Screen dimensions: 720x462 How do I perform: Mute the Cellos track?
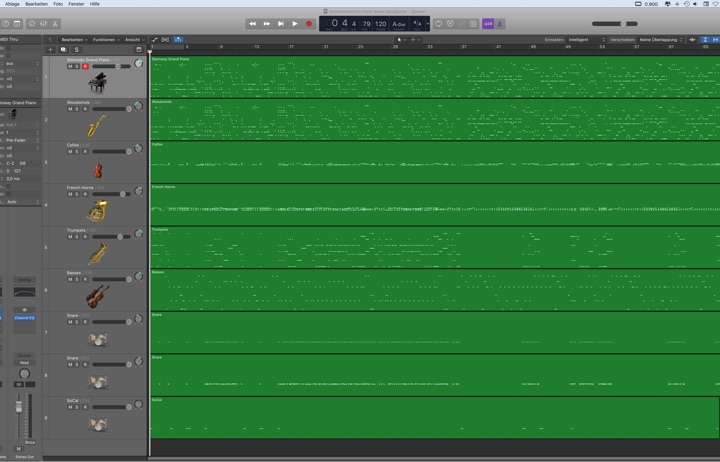pos(70,152)
